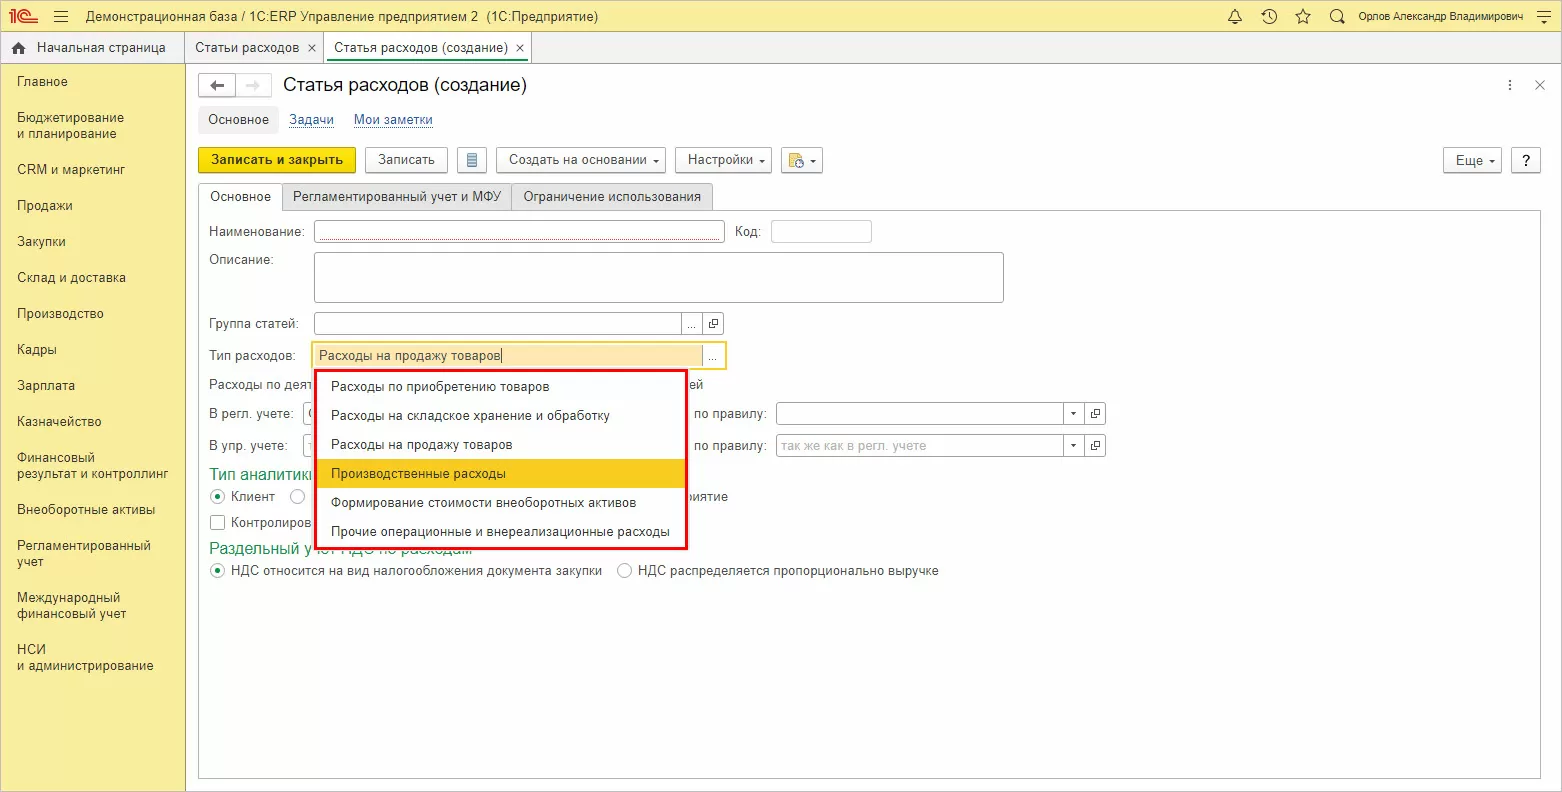Close the 'Статьи расходов' tab

coord(312,48)
